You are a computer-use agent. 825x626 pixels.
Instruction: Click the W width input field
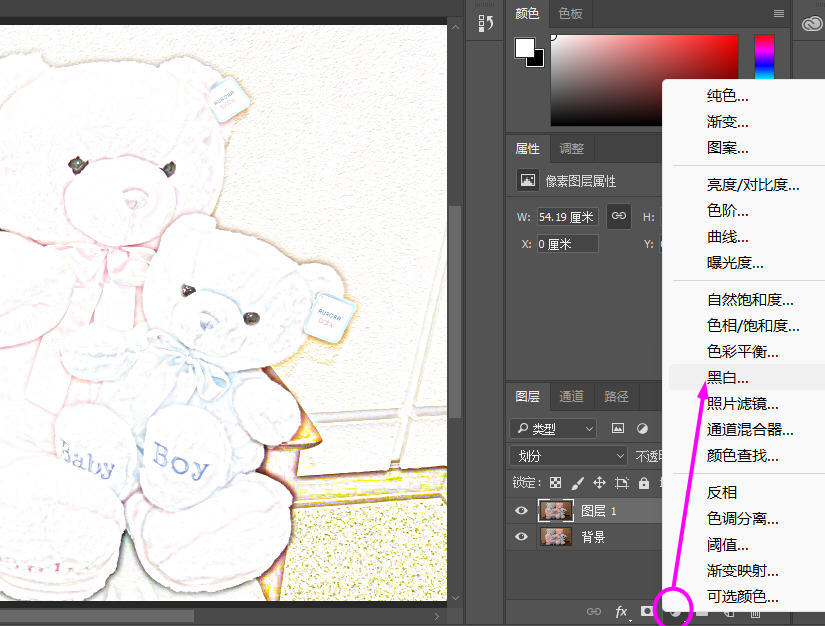pos(567,217)
